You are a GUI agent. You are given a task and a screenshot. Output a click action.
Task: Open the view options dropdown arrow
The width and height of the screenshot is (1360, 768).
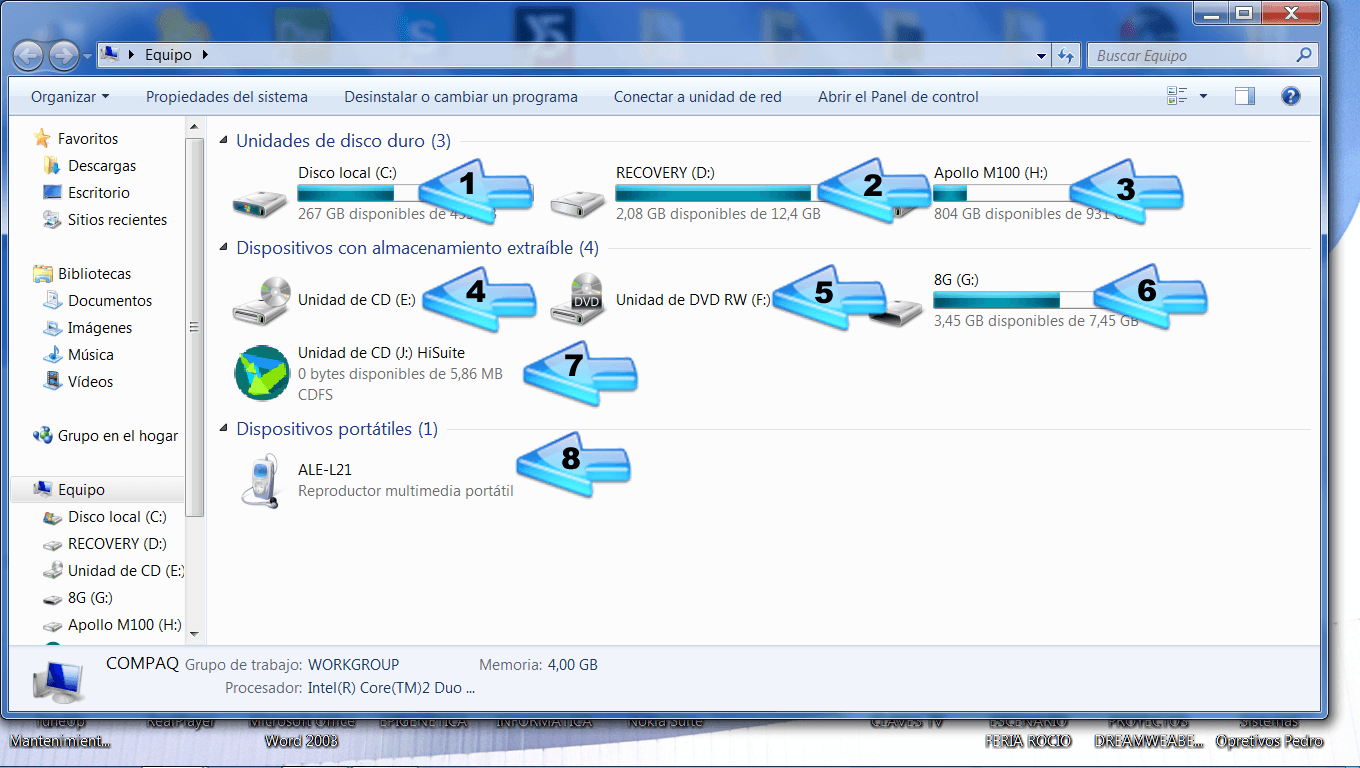pos(1203,96)
